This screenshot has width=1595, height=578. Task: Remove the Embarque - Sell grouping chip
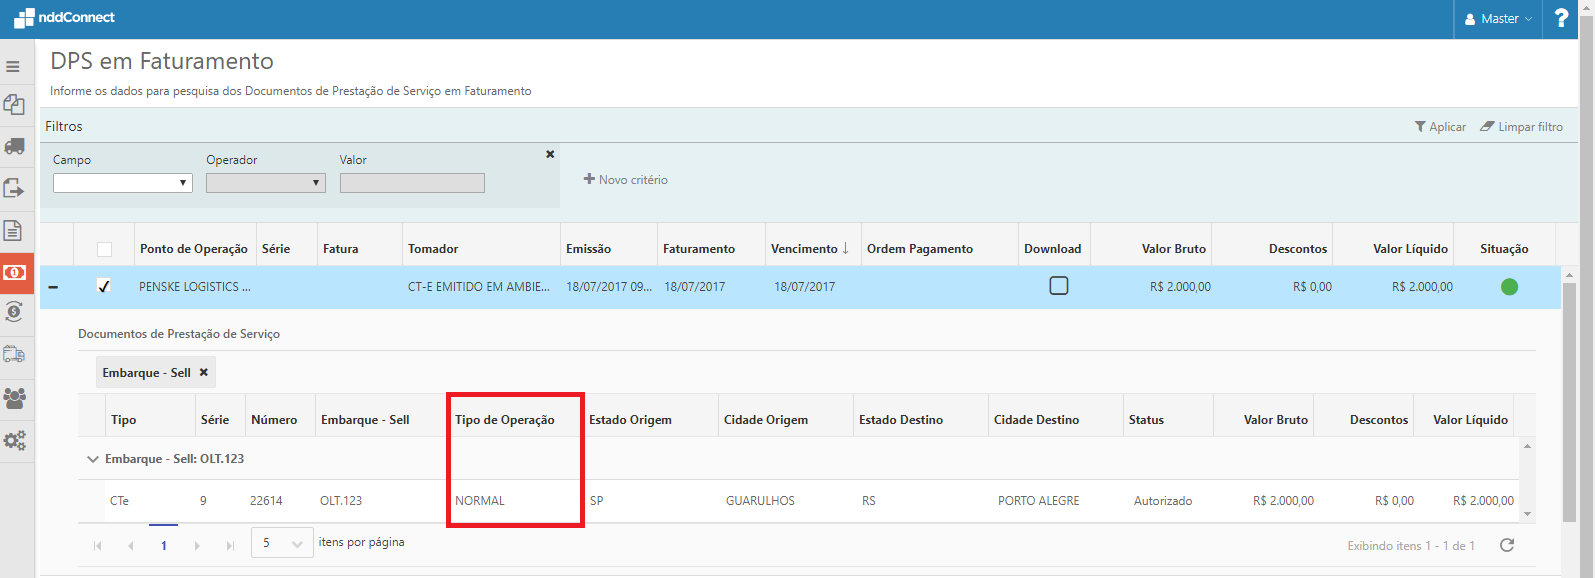tap(204, 372)
